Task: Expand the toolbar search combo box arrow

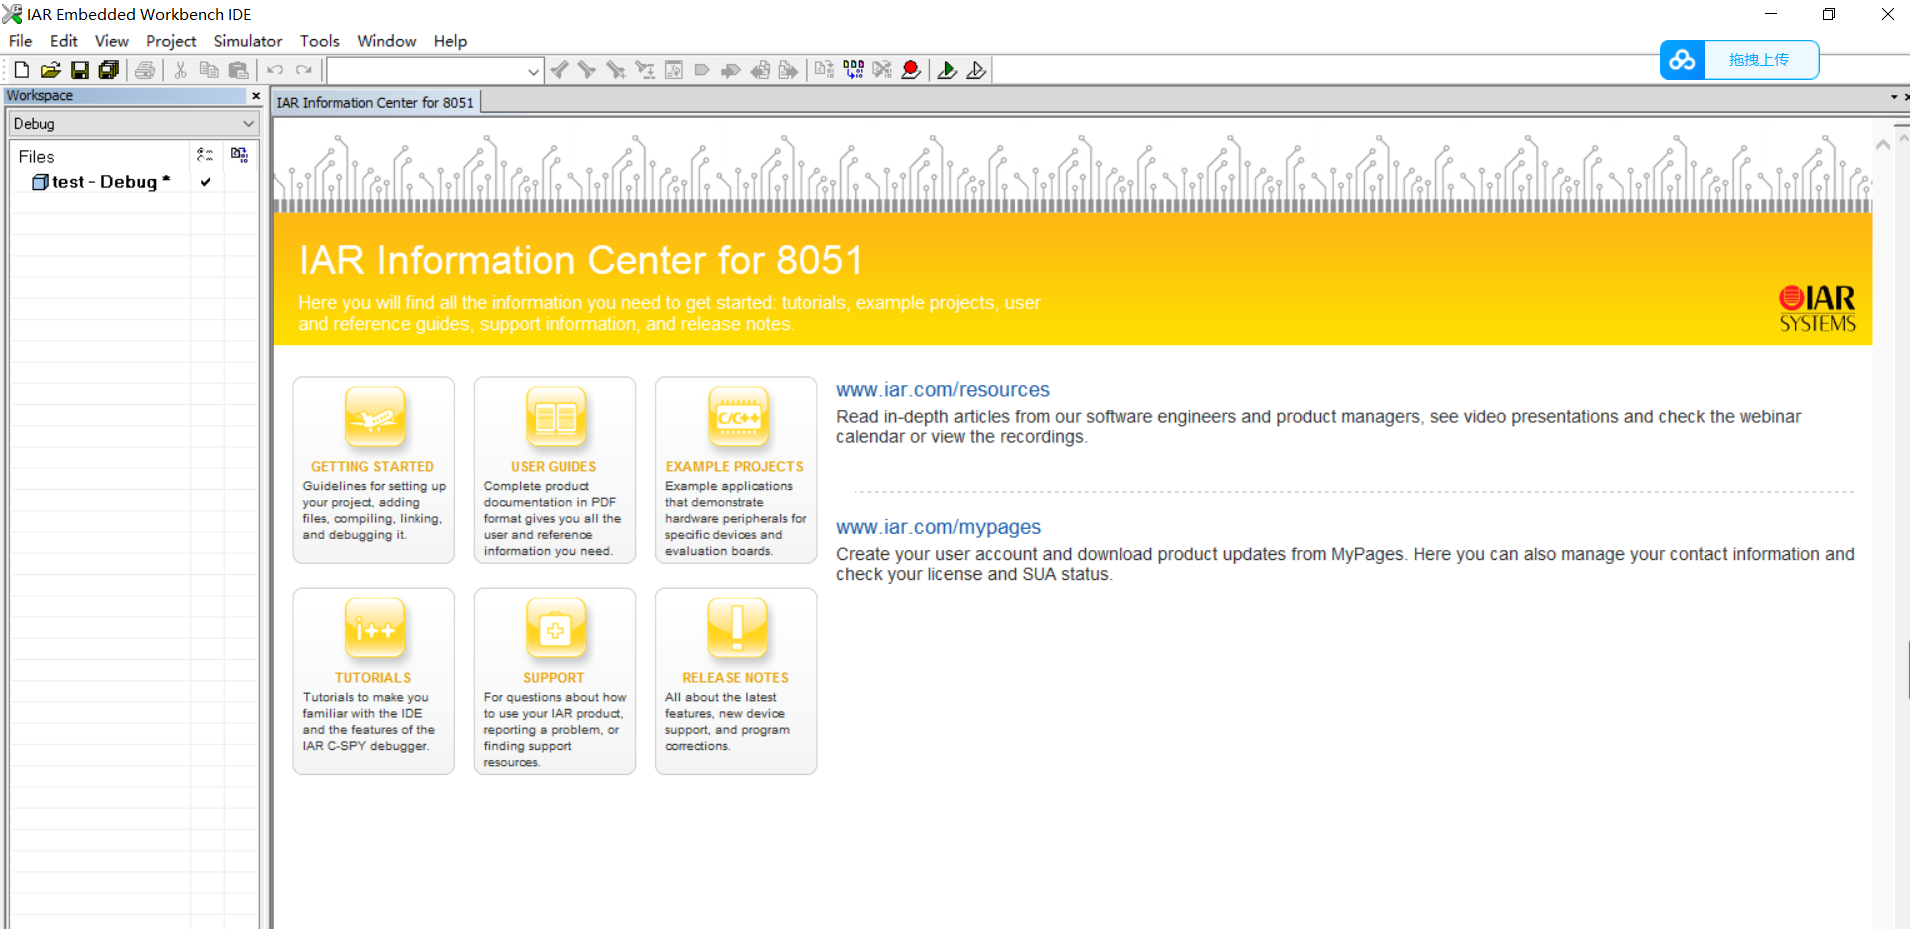Action: click(x=534, y=71)
